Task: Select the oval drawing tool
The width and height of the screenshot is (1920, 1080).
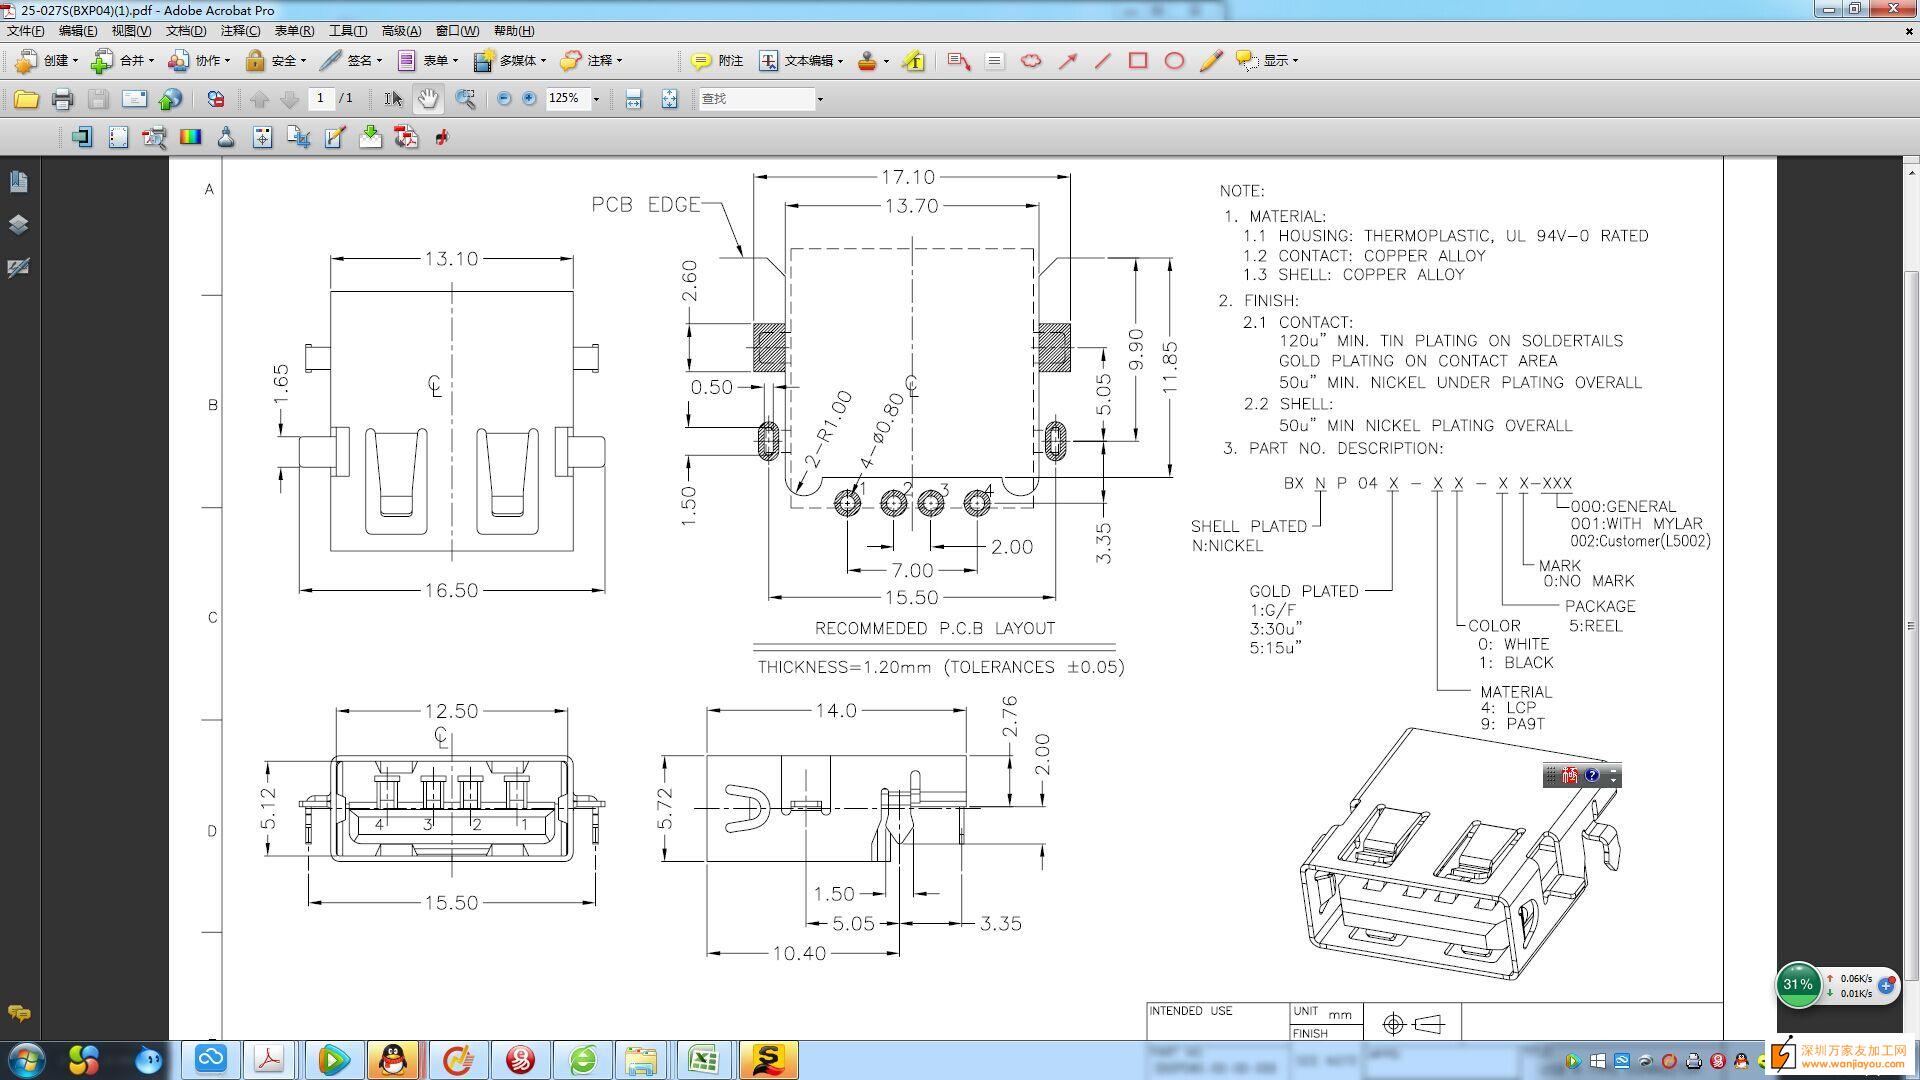Action: click(x=1174, y=61)
